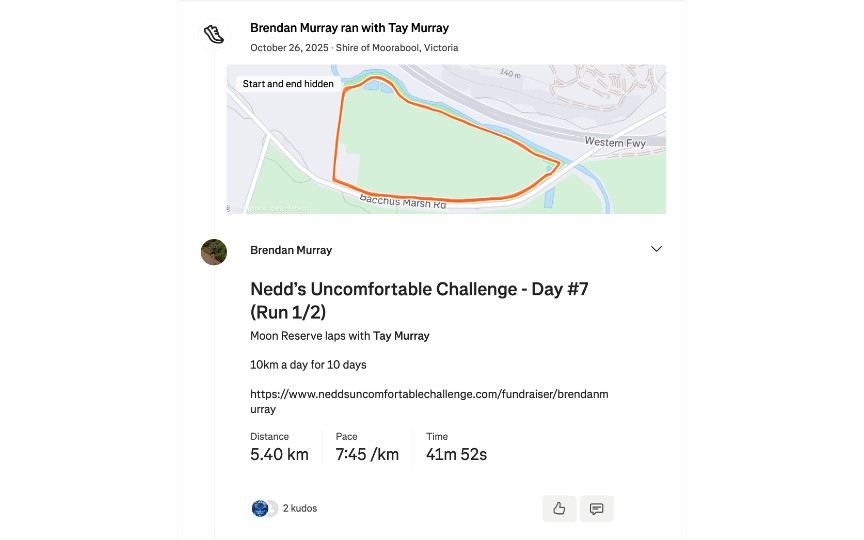Click the "10km a day for 10 days" text

(x=308, y=364)
